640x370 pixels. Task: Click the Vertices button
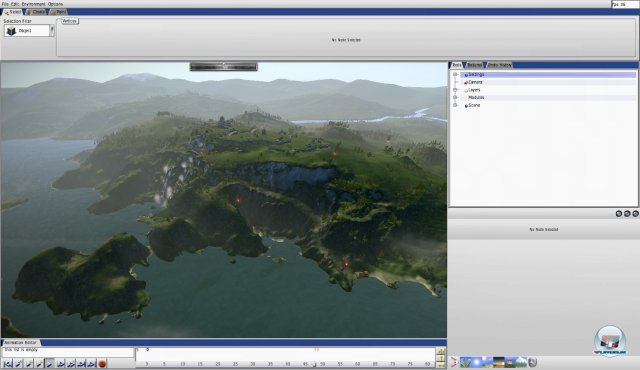coord(69,21)
